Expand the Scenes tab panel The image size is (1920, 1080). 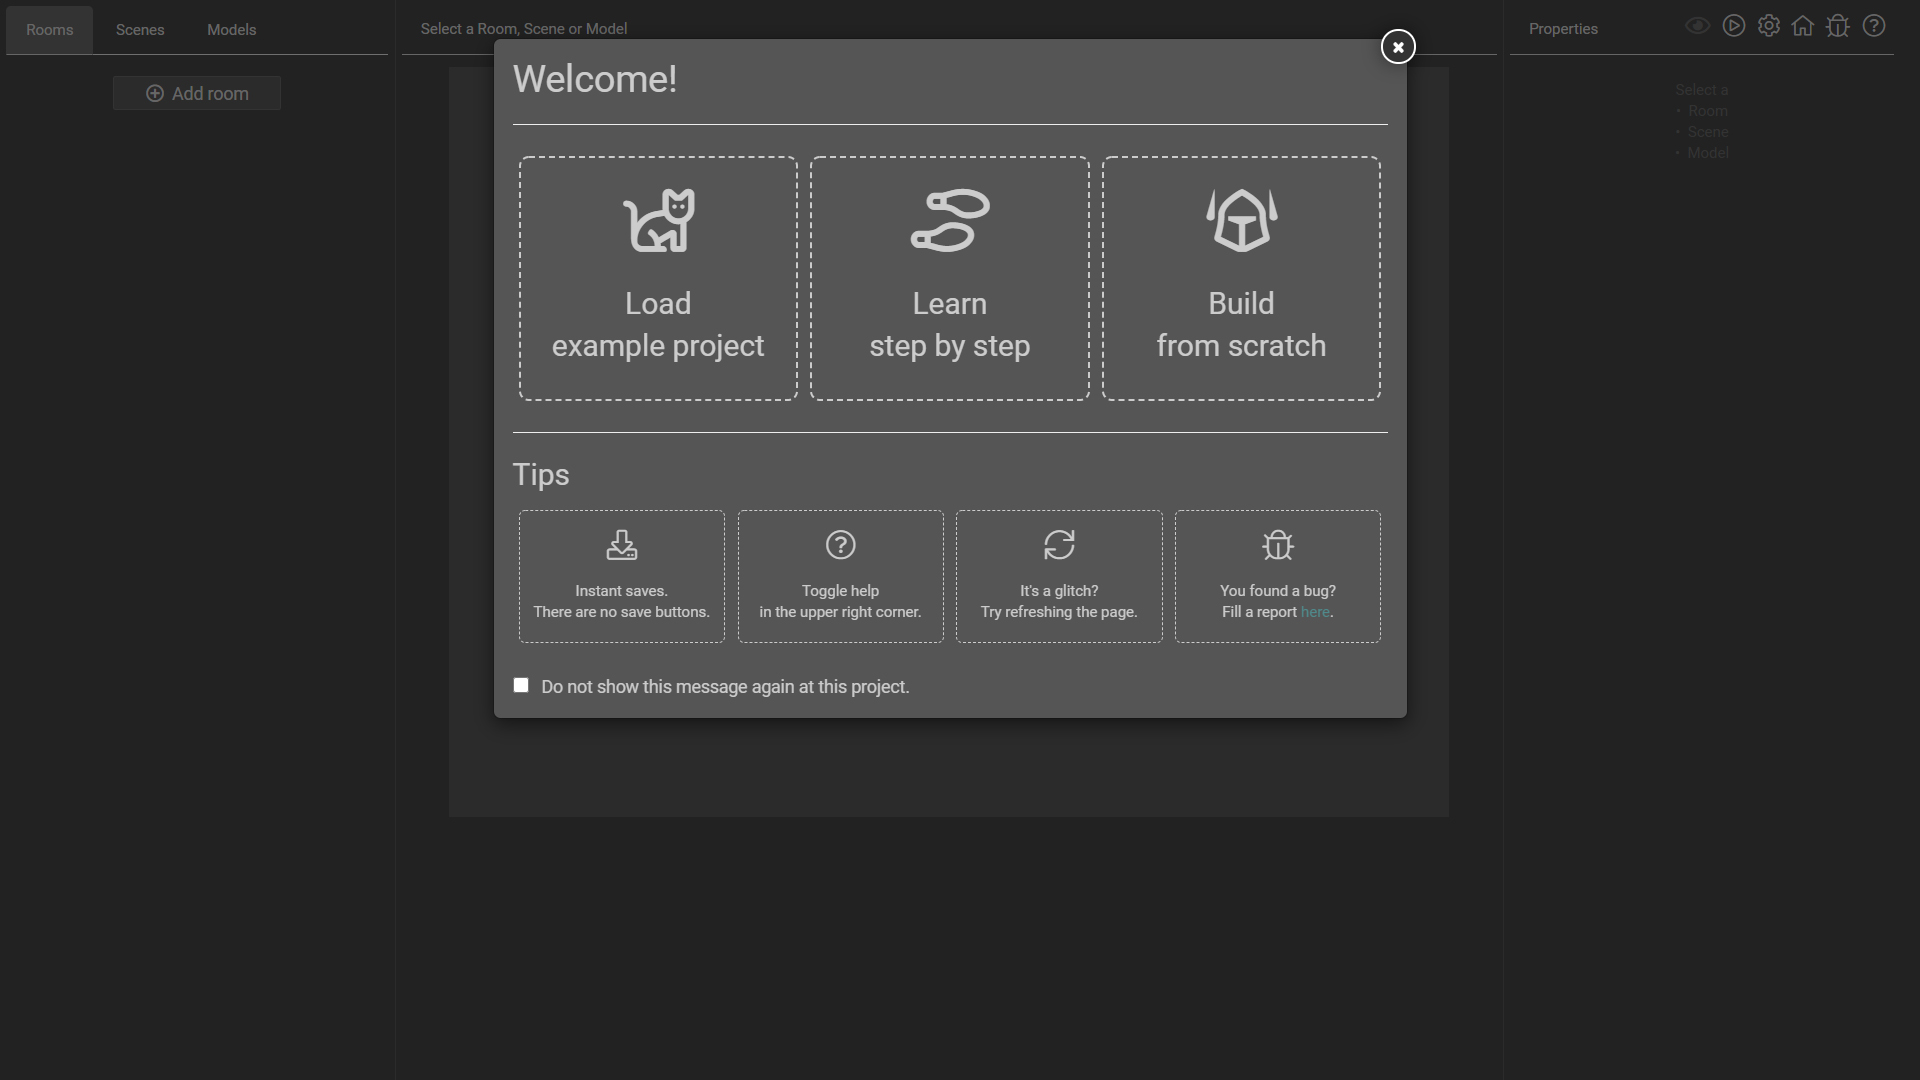click(140, 29)
